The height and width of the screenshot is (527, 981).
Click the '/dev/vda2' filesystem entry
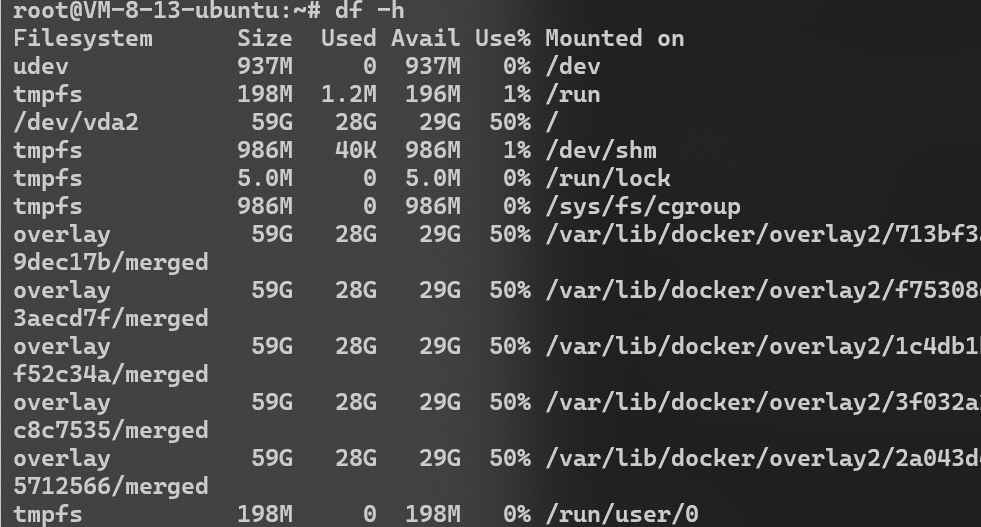click(76, 122)
